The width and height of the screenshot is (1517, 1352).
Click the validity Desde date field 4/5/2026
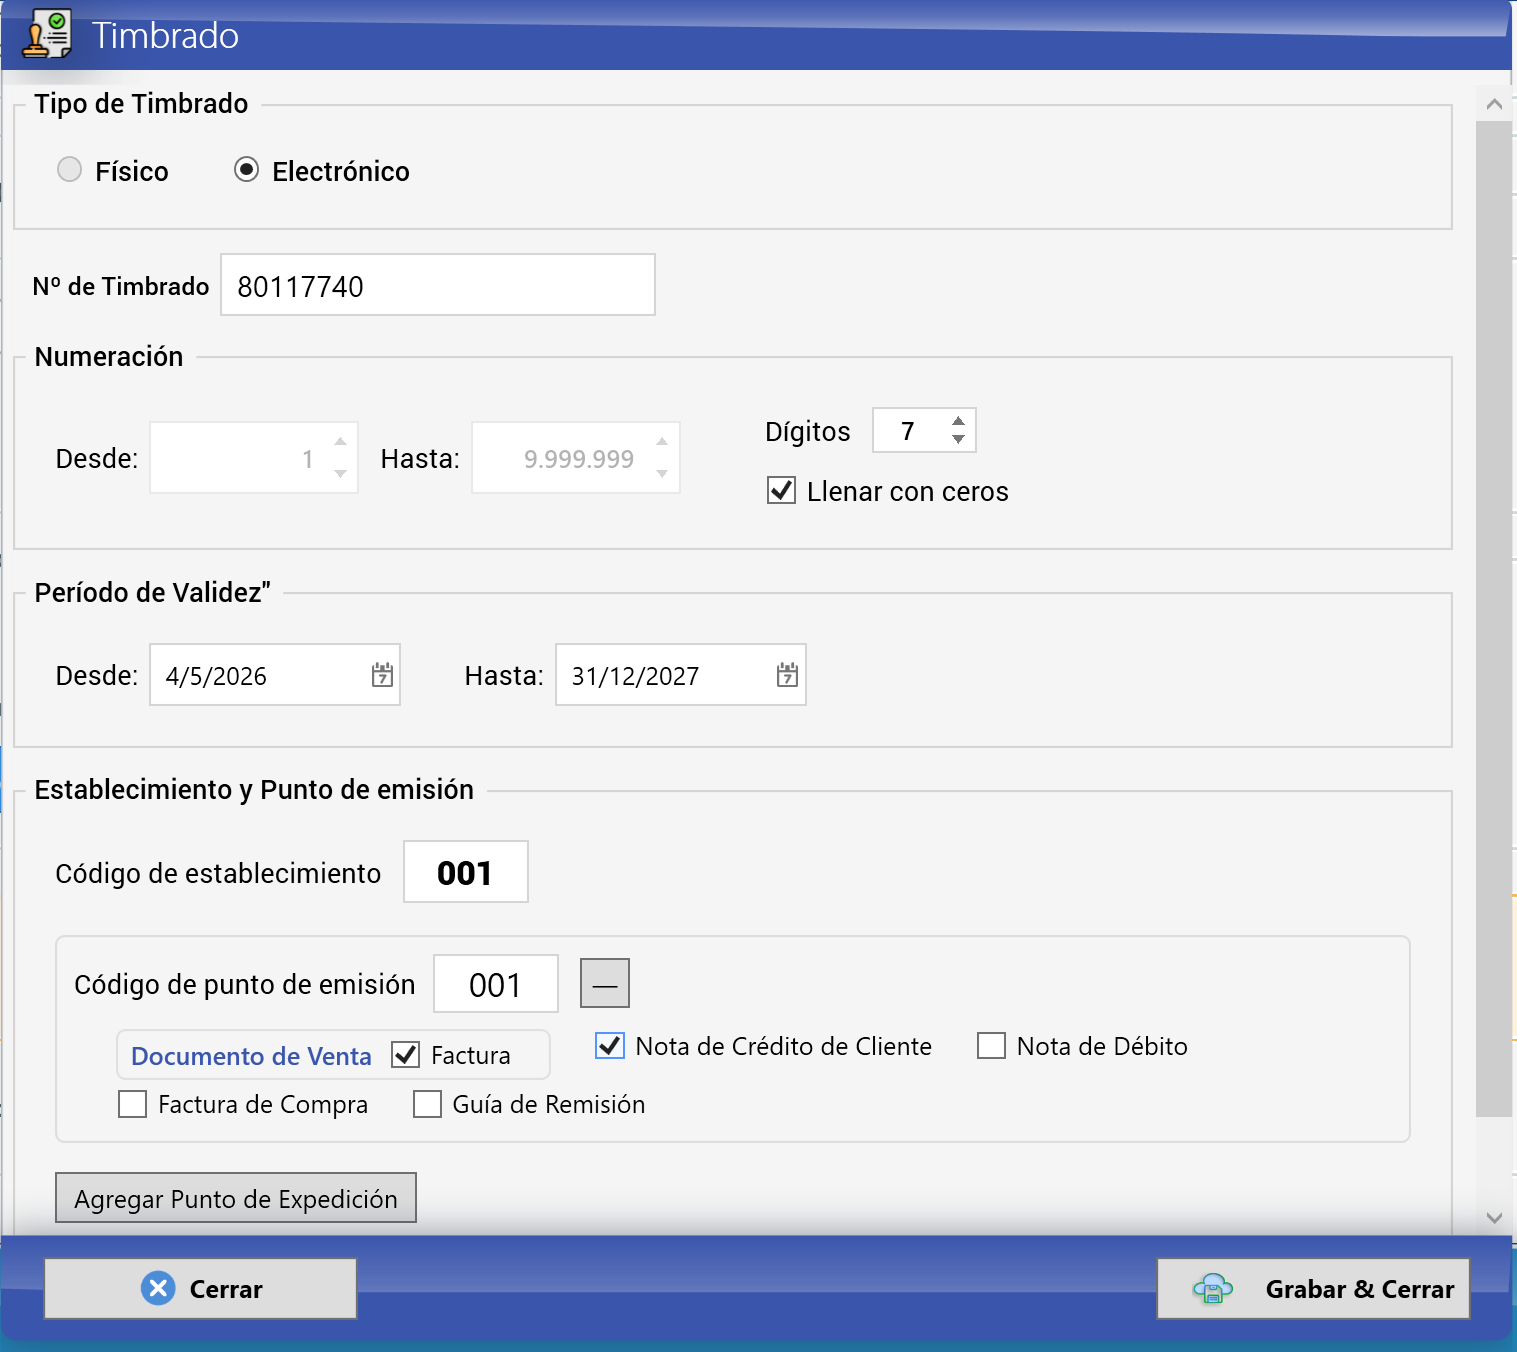[275, 675]
